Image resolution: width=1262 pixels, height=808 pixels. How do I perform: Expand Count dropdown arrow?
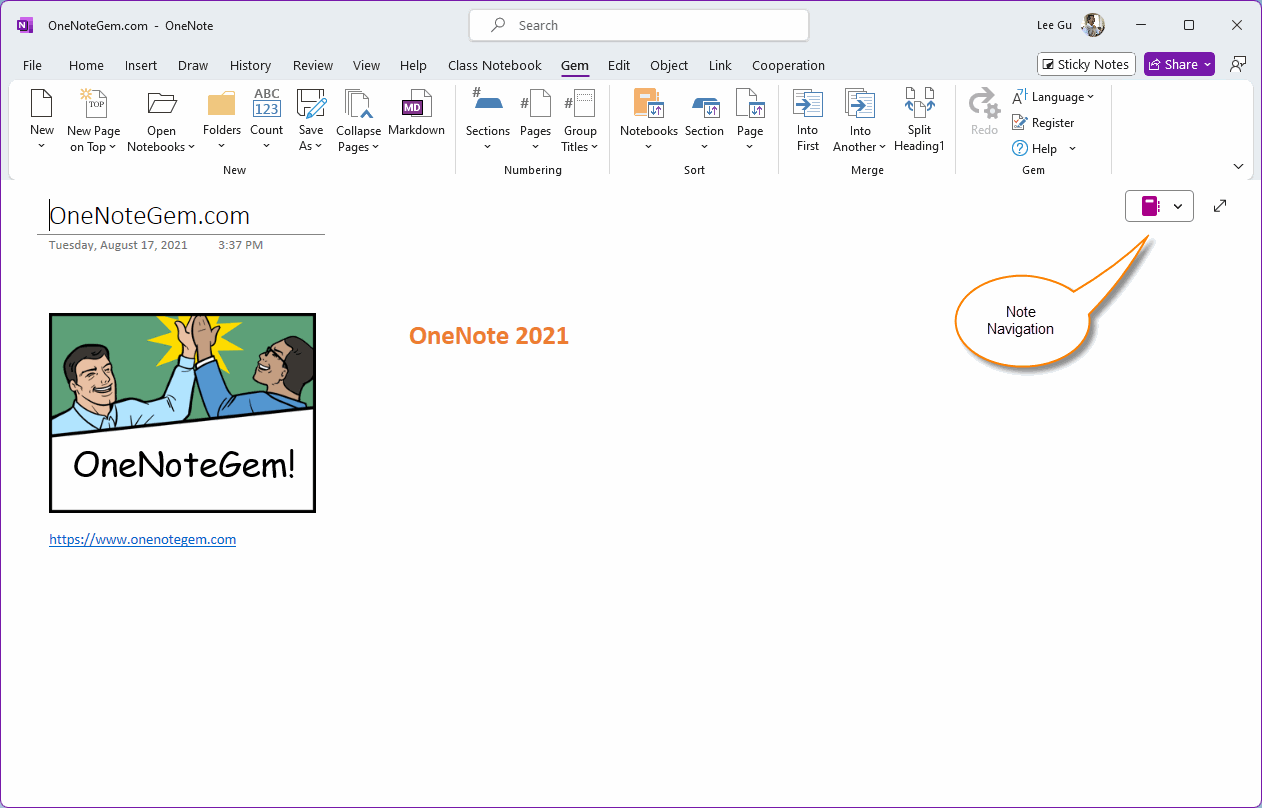point(267,146)
